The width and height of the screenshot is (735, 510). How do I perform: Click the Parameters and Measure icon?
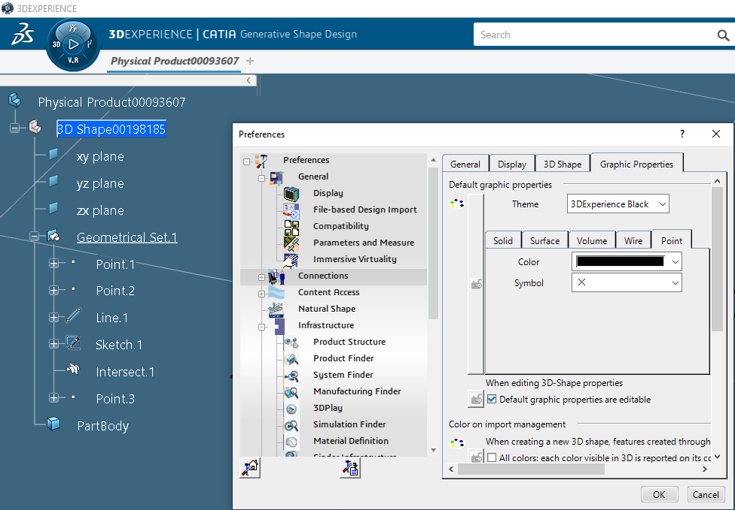[291, 243]
